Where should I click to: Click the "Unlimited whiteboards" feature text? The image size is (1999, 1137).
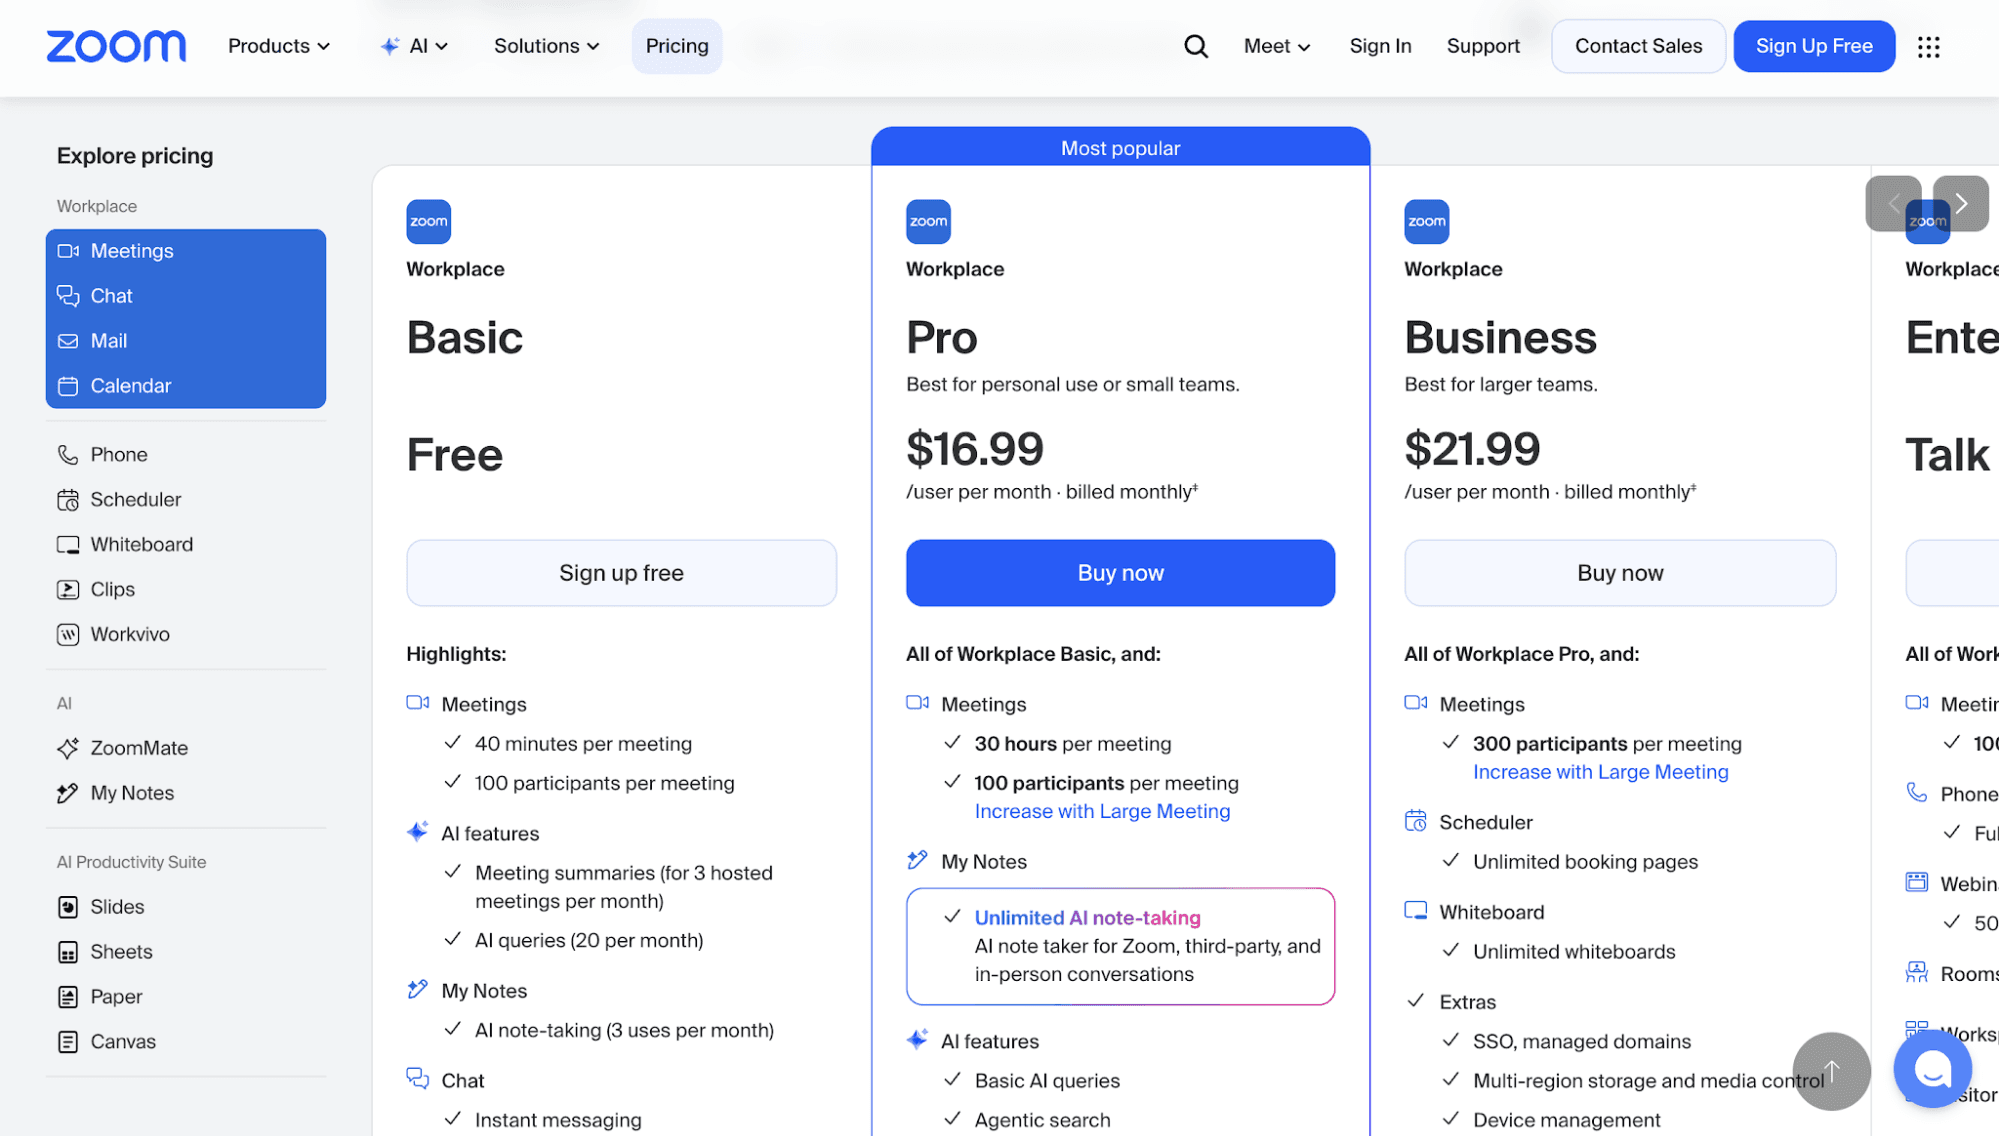1574,952
